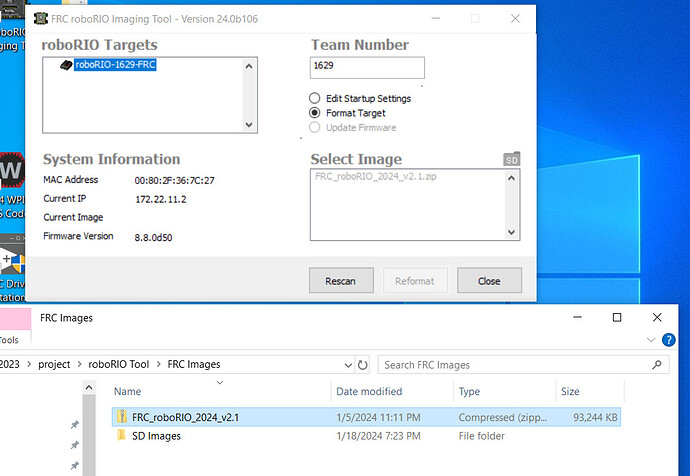Open the SD card image icon

coord(511,159)
